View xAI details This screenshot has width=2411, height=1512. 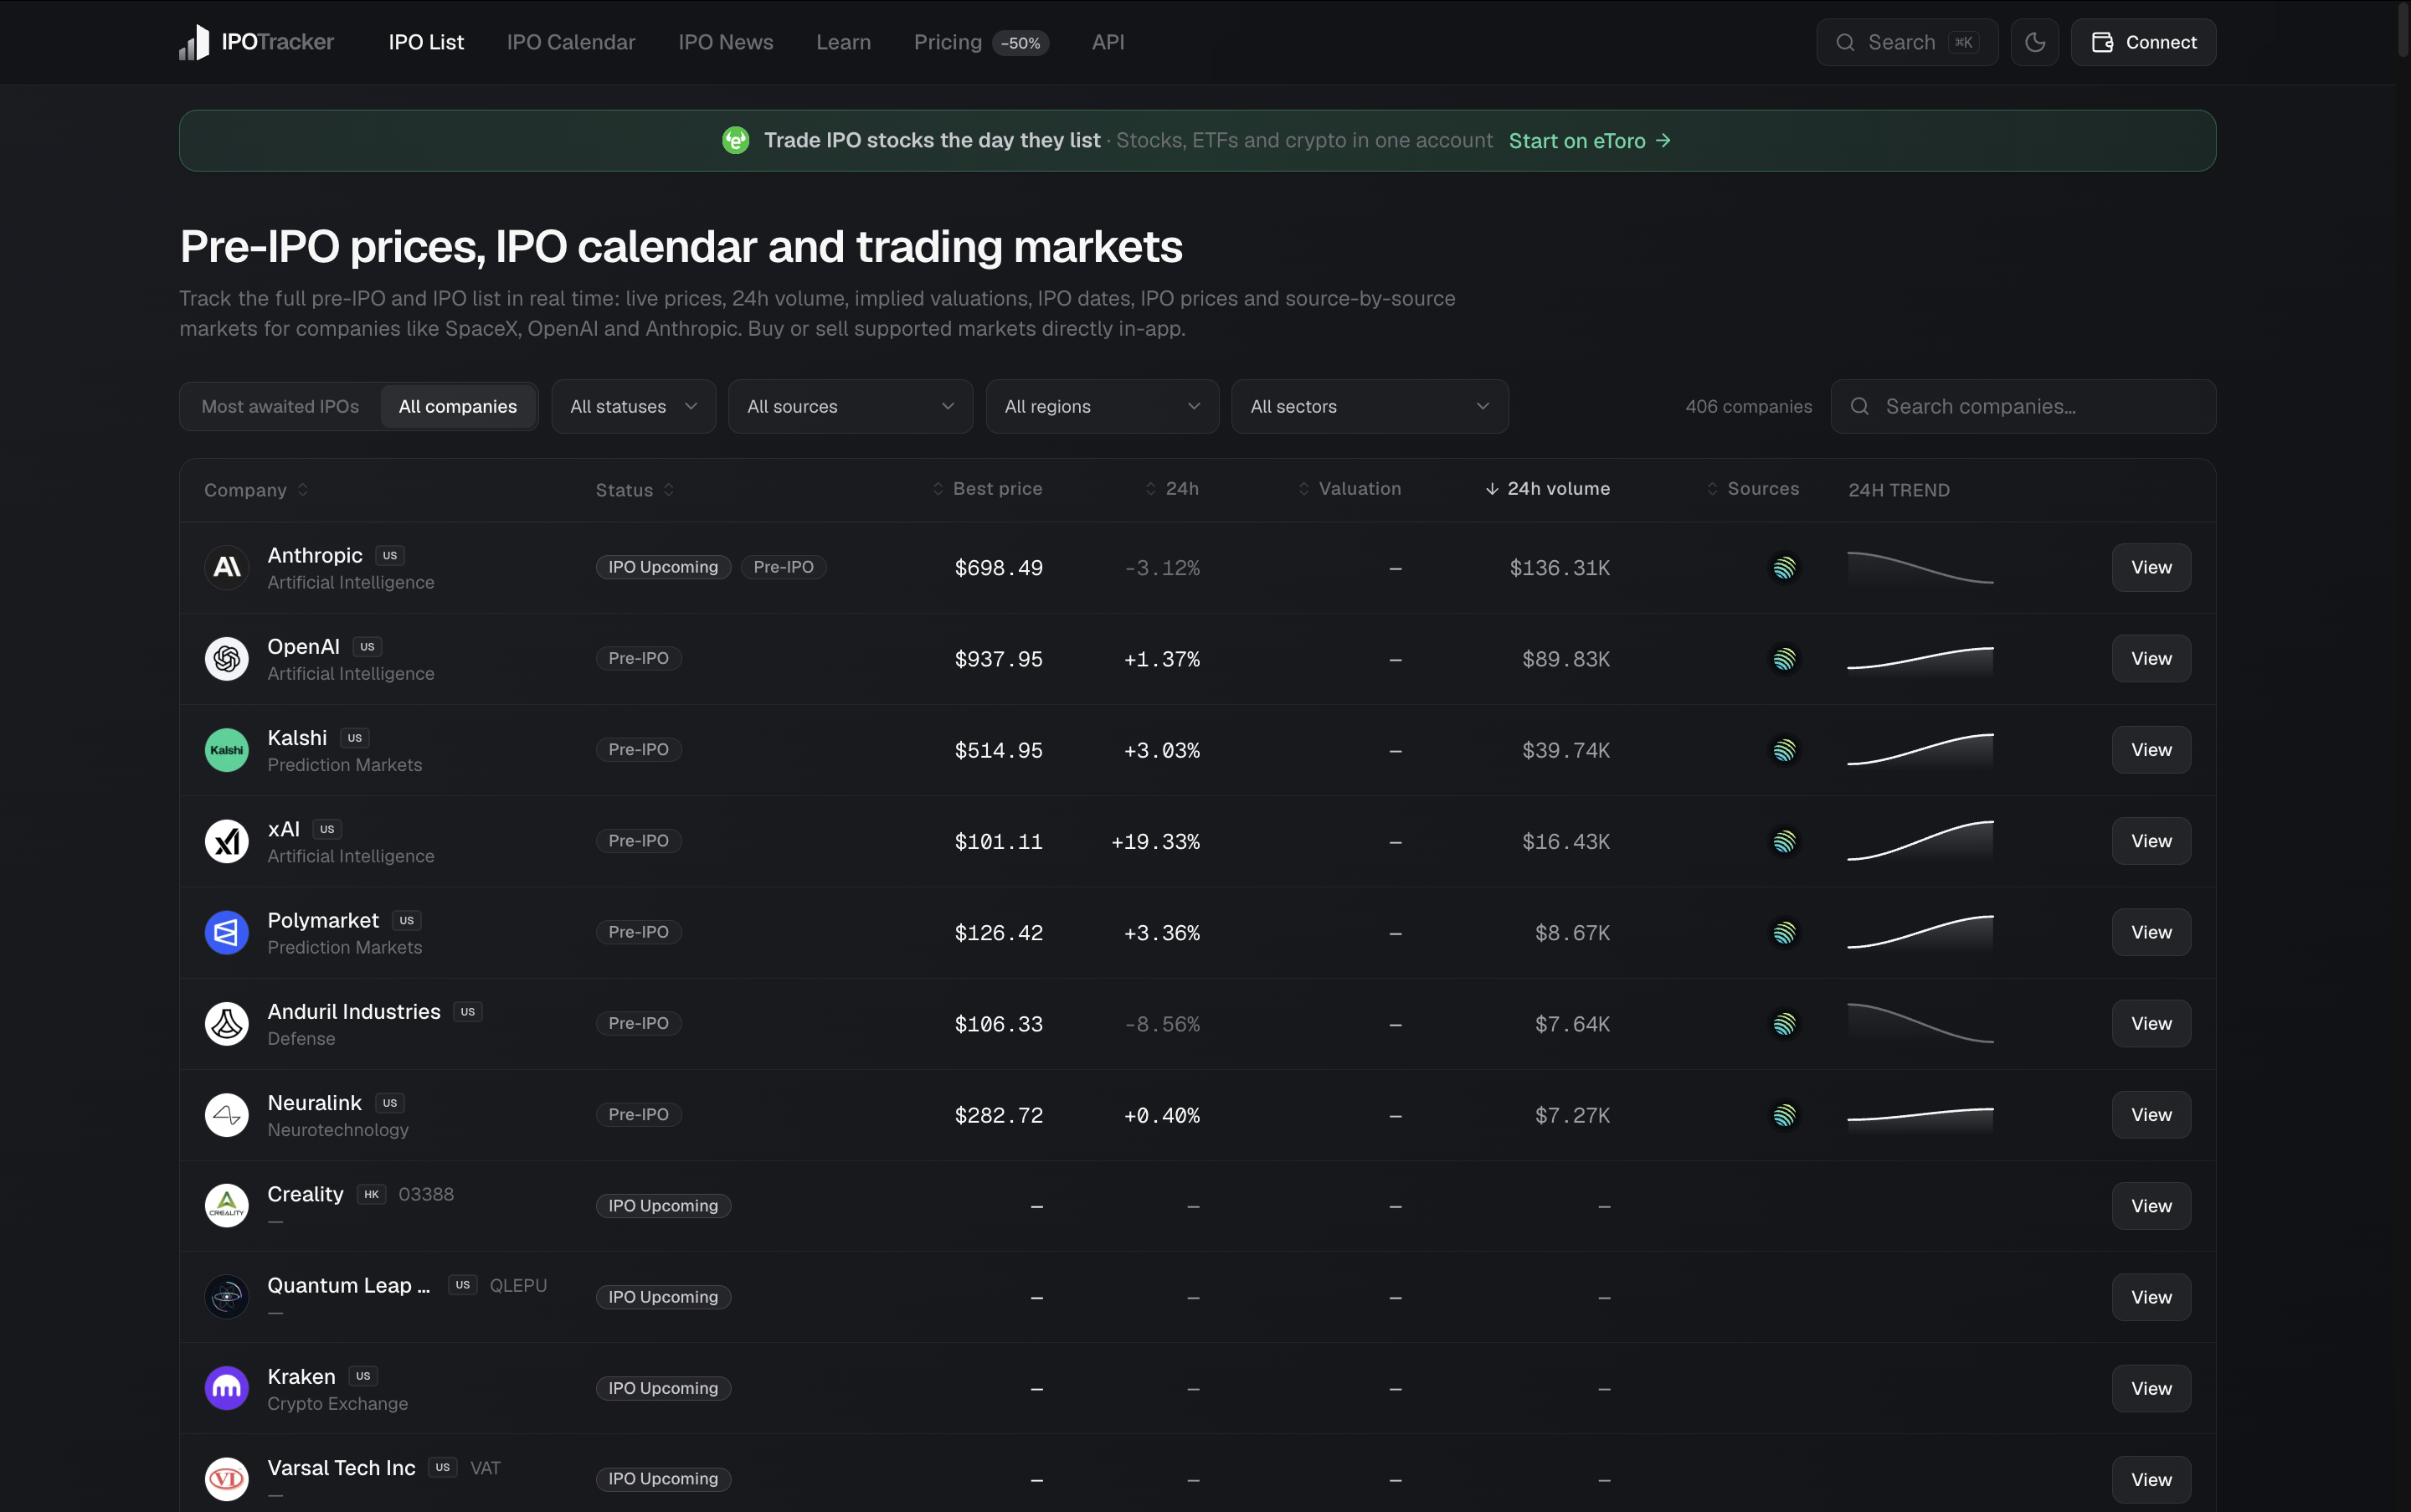tap(2151, 841)
